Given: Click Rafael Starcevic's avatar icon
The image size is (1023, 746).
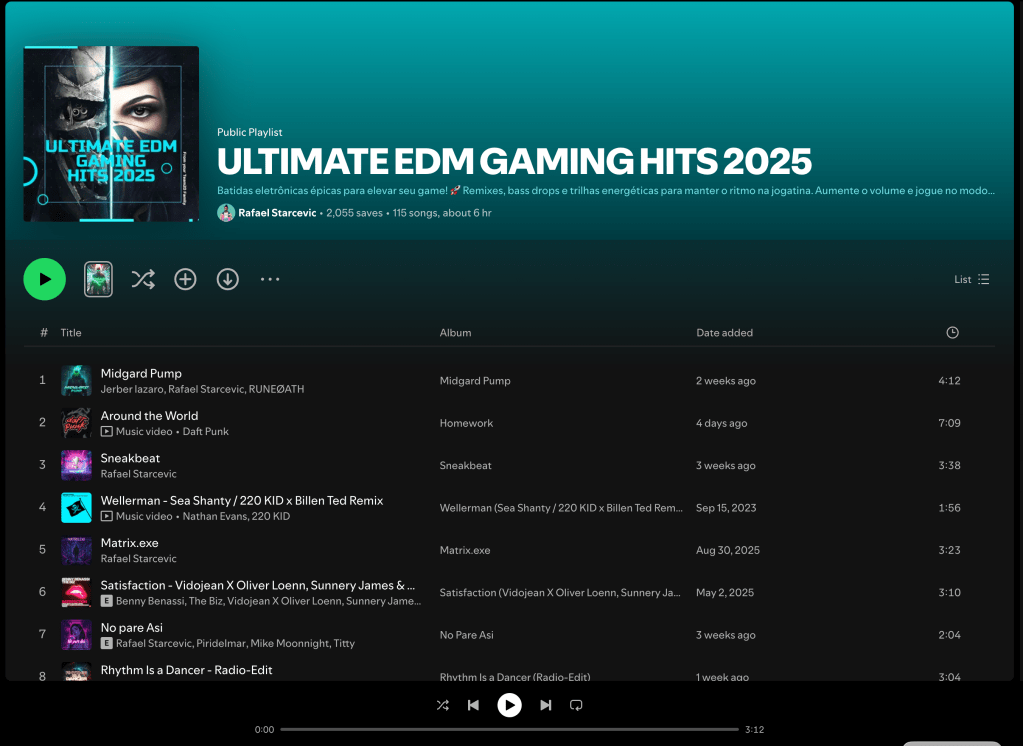Looking at the screenshot, I should pyautogui.click(x=226, y=213).
